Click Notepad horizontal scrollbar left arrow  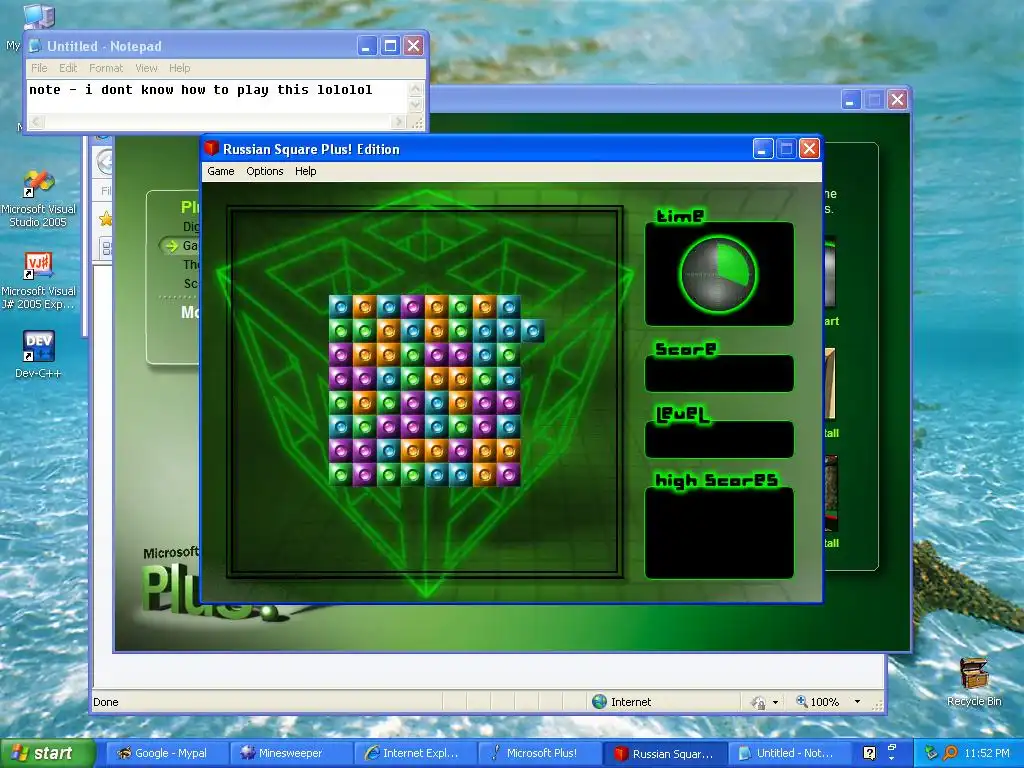pyautogui.click(x=37, y=121)
